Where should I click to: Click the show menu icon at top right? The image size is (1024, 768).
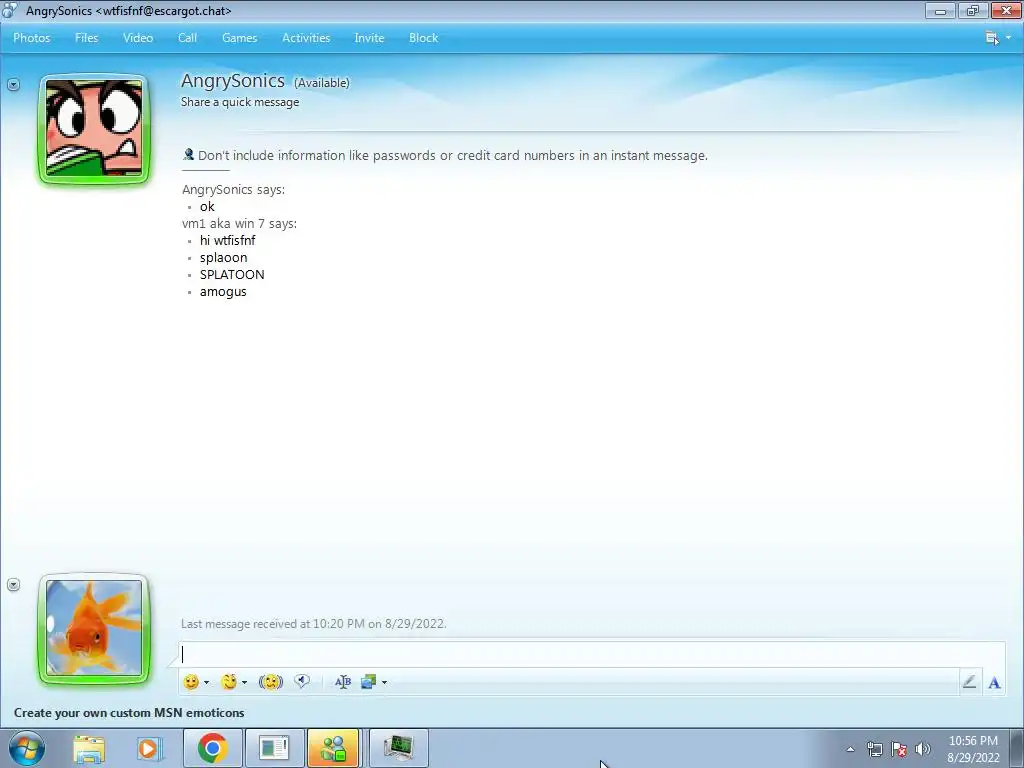click(x=992, y=38)
